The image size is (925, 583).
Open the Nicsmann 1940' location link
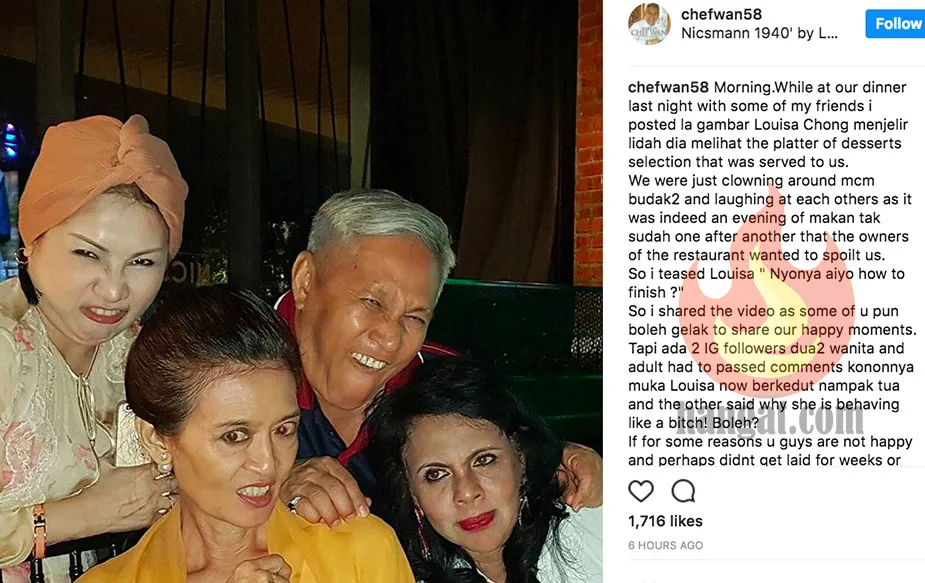(x=759, y=34)
